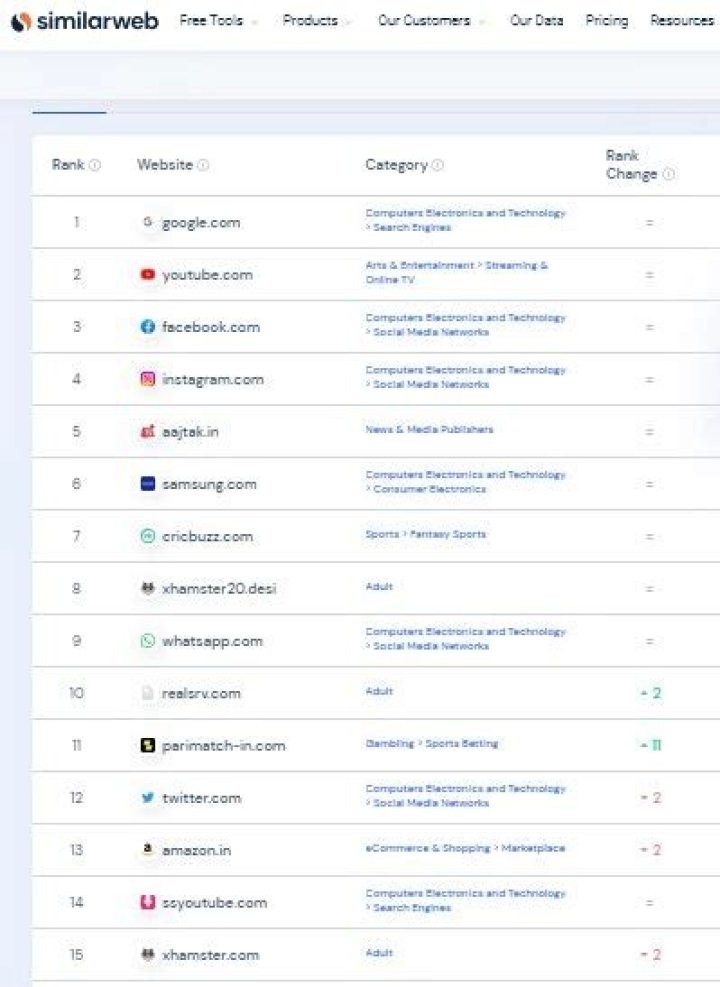The width and height of the screenshot is (720, 987).
Task: Click the youtube.com red play icon
Action: (147, 274)
